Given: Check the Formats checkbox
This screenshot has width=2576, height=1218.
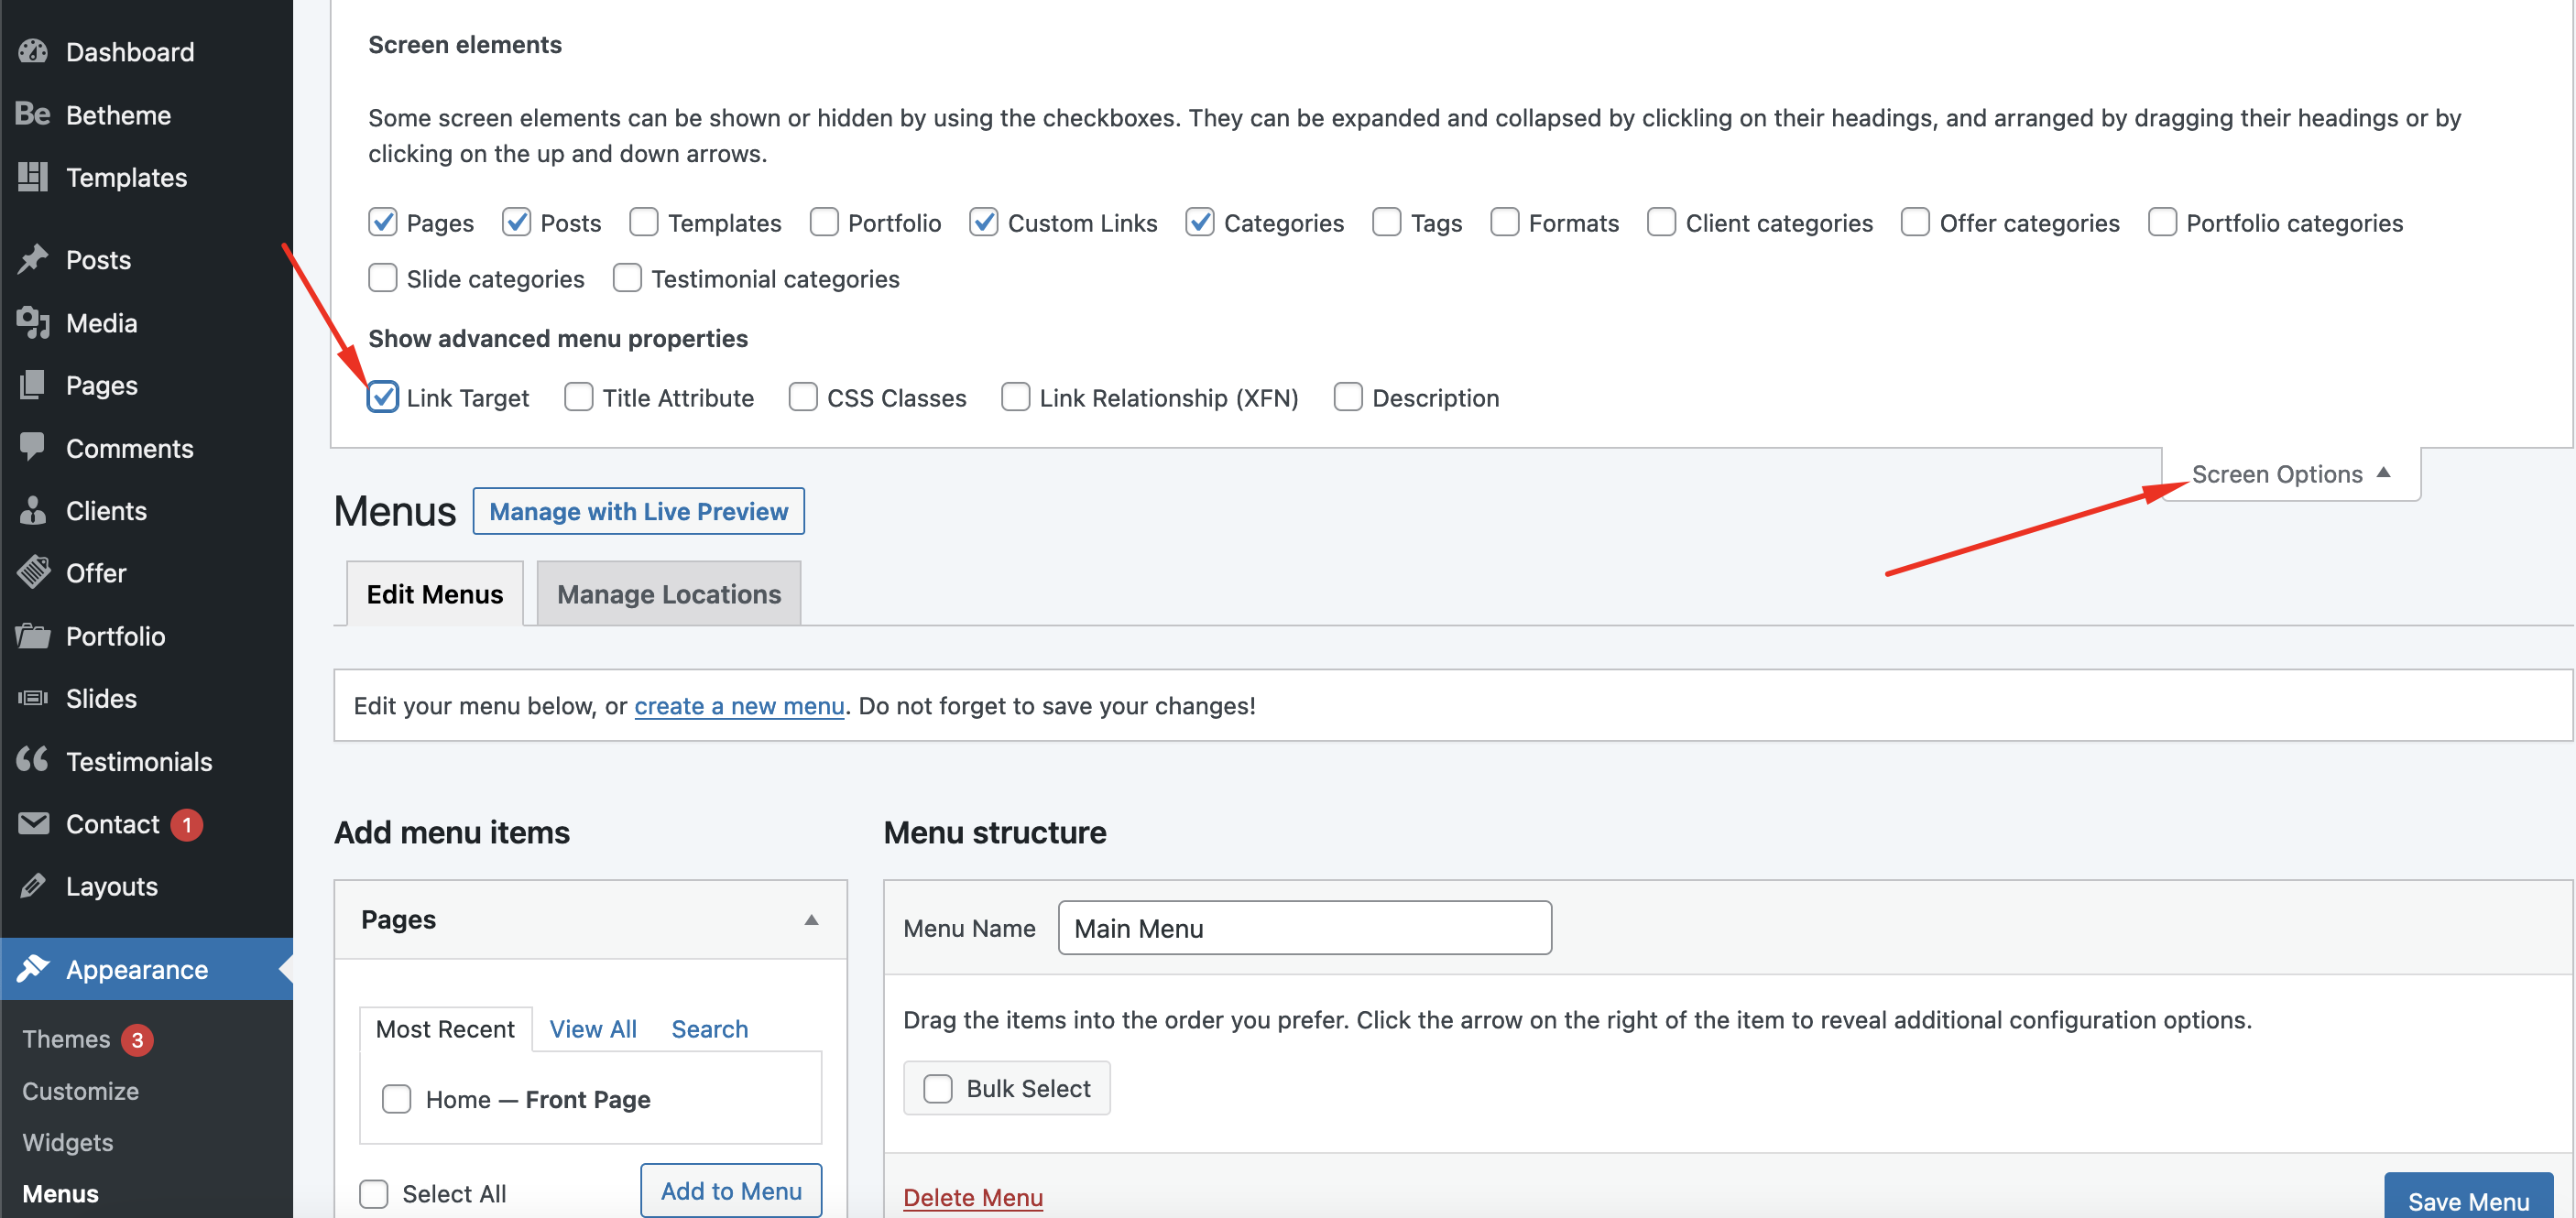Looking at the screenshot, I should tap(1505, 222).
